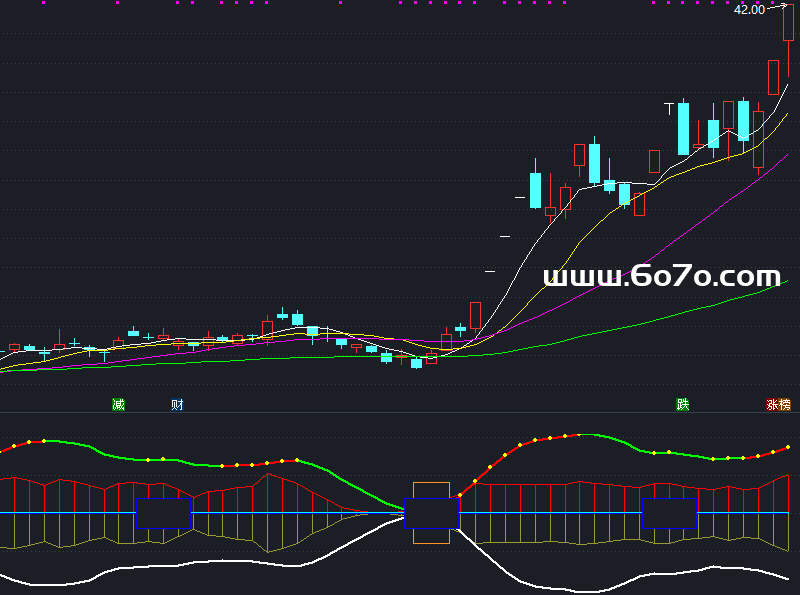This screenshot has width=800, height=595.
Task: Click the blue 财 marker icon
Action: 177,405
